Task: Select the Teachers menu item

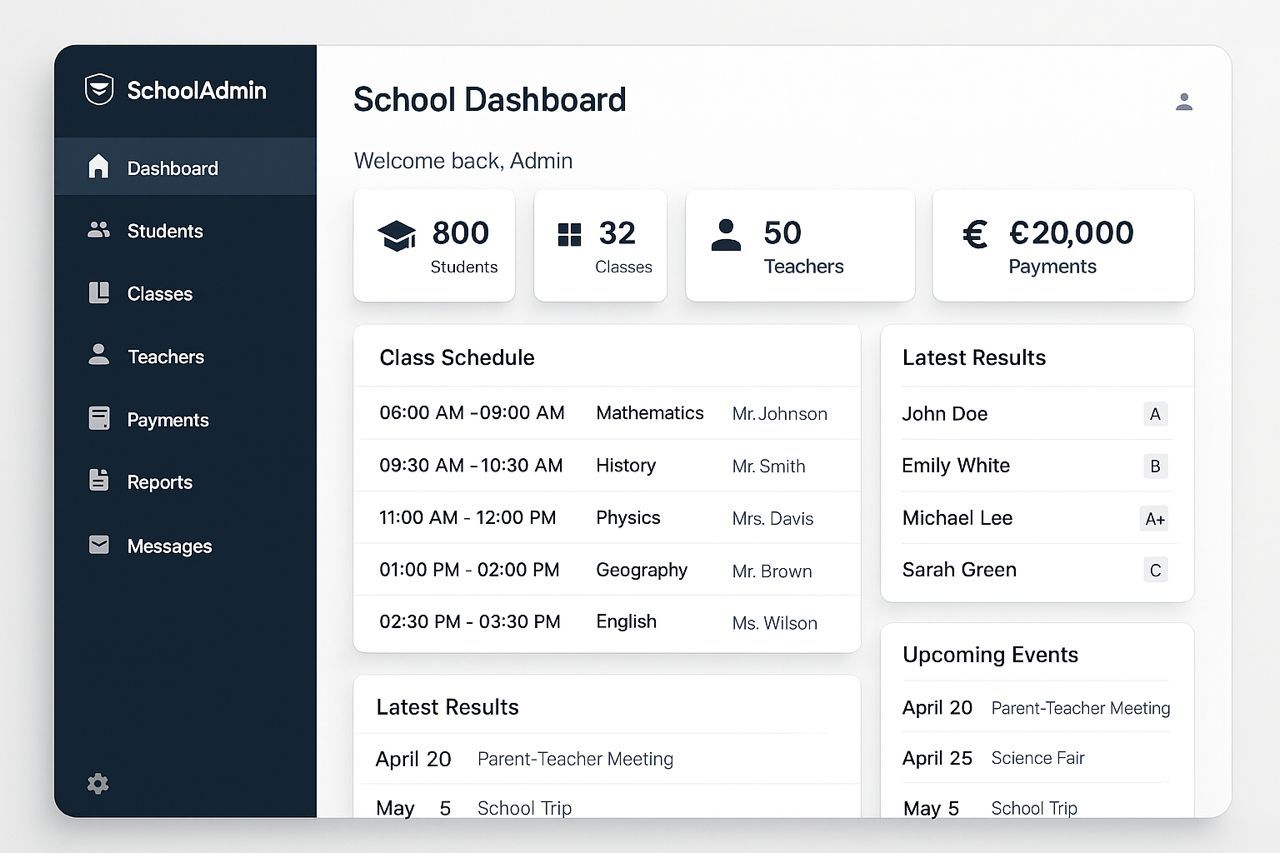Action: pyautogui.click(x=185, y=357)
